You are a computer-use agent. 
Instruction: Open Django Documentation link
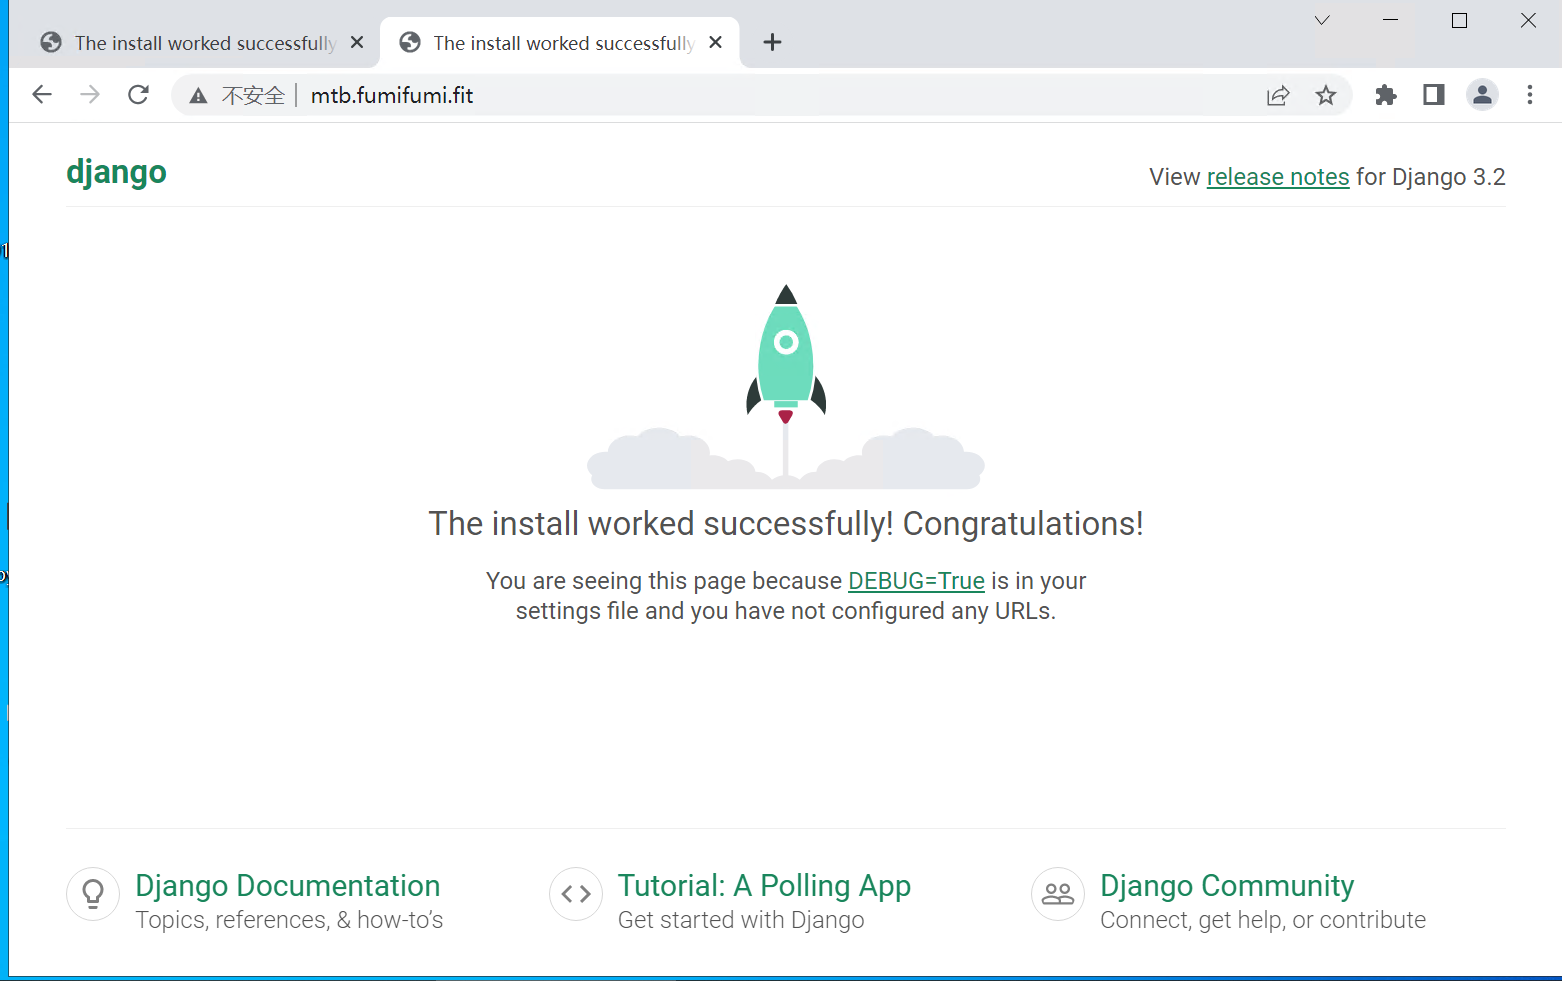pyautogui.click(x=288, y=886)
